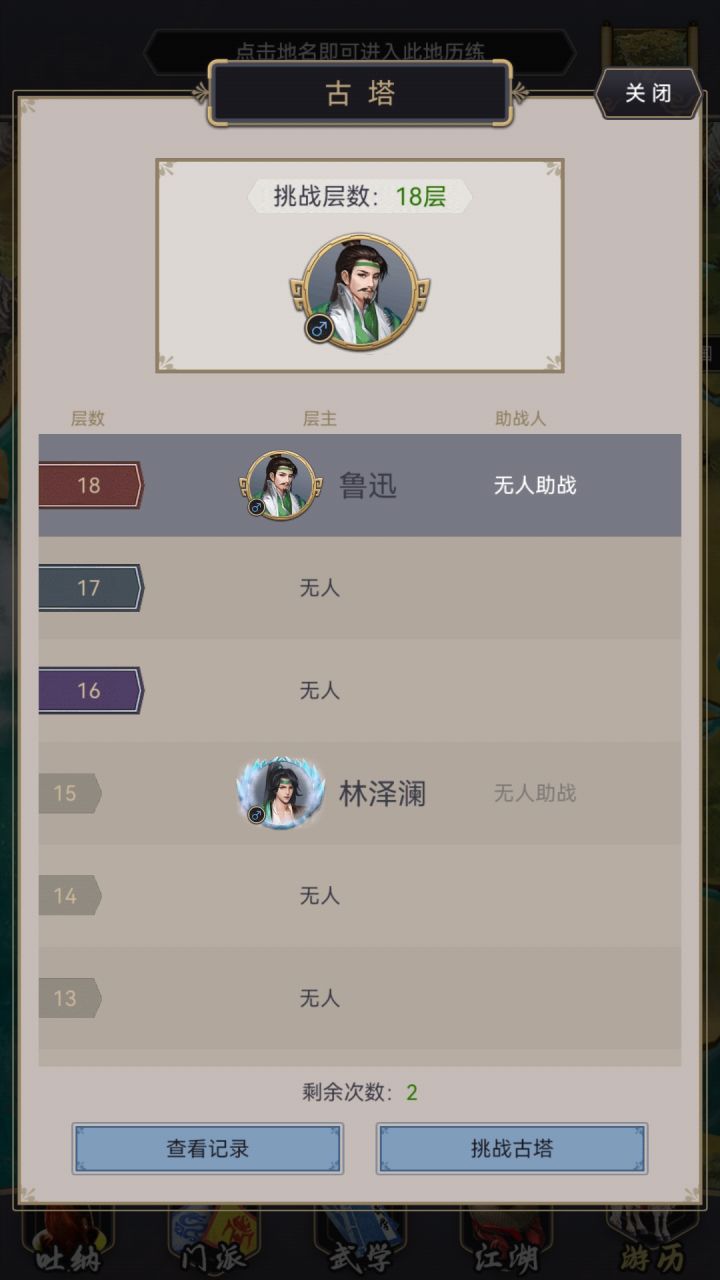Select the gray floor 13 badge
This screenshot has height=1280, width=720.
70,998
